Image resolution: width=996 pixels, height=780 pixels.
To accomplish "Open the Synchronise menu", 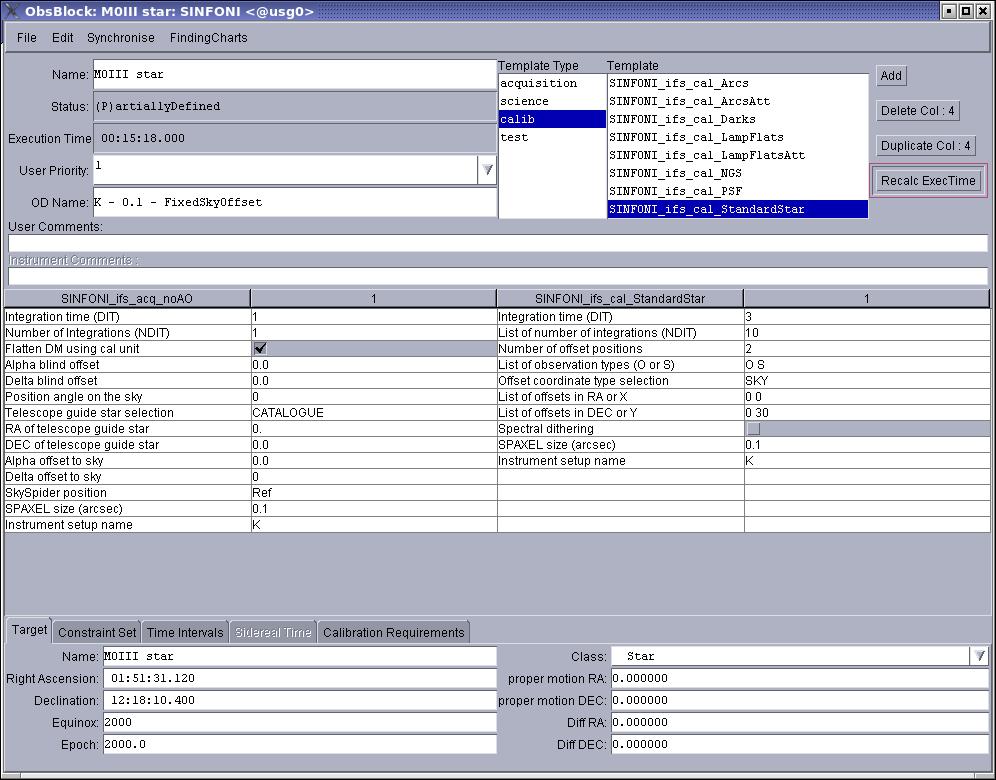I will [121, 37].
